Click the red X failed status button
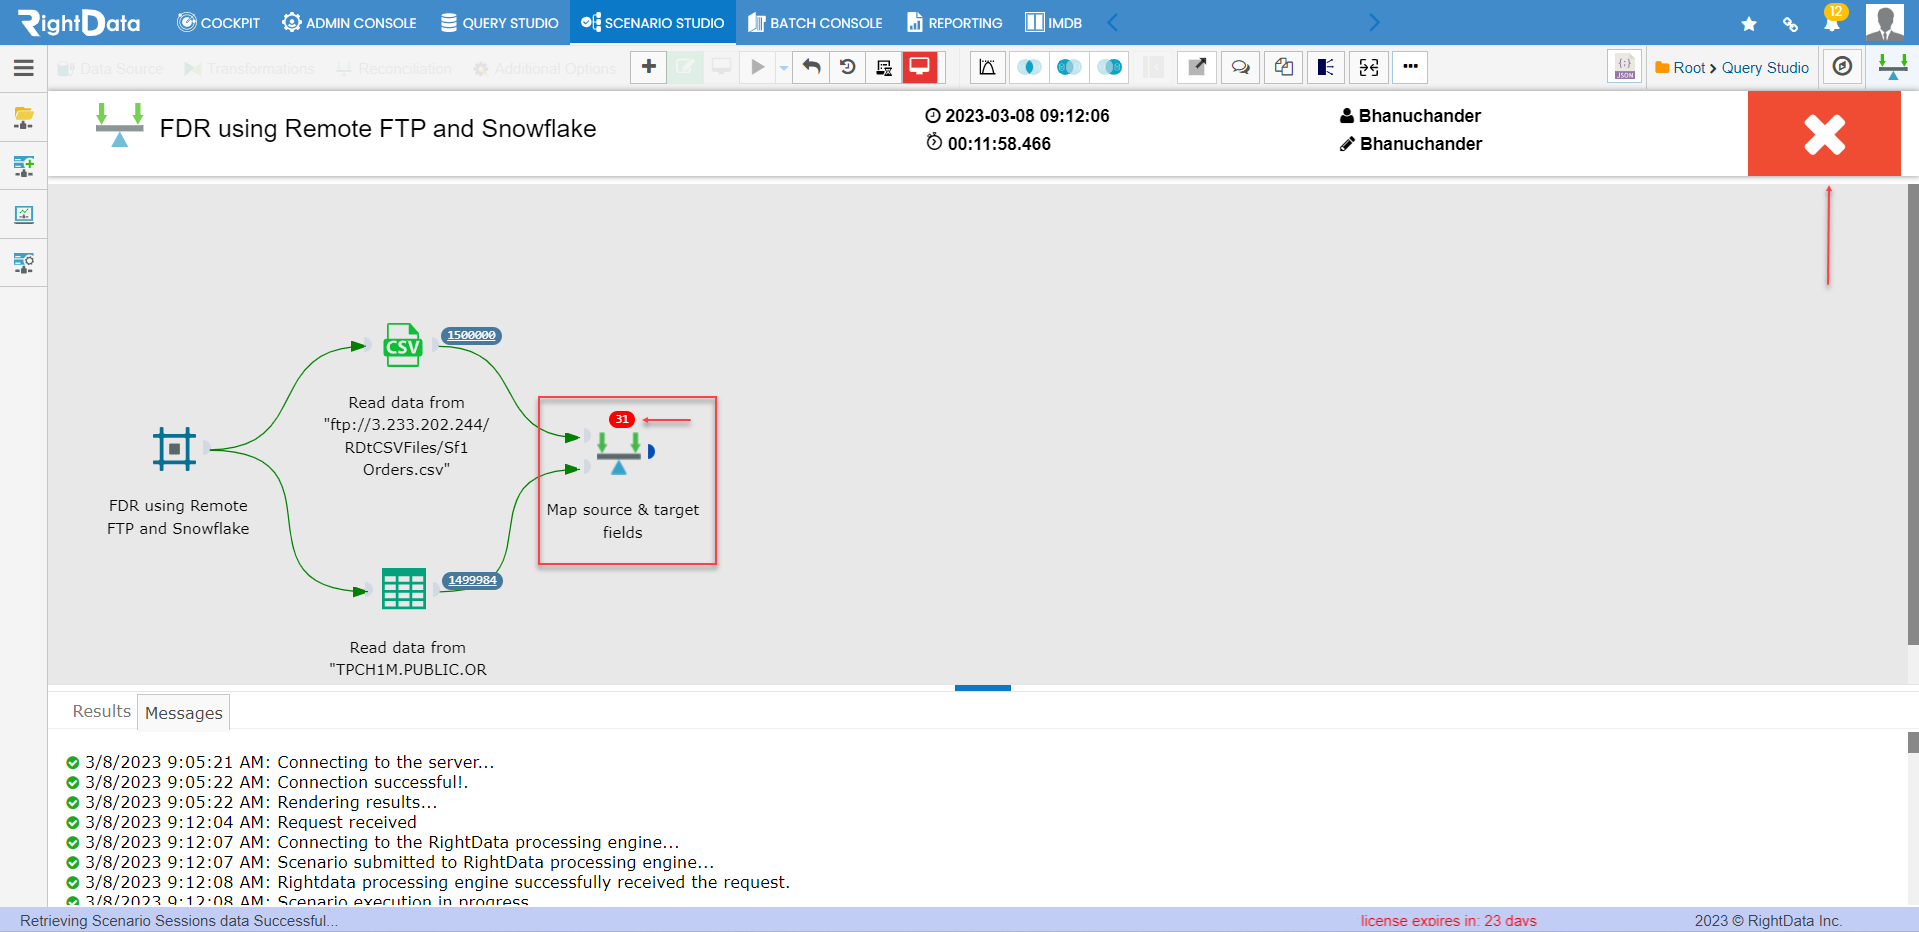1919x932 pixels. pos(1824,134)
